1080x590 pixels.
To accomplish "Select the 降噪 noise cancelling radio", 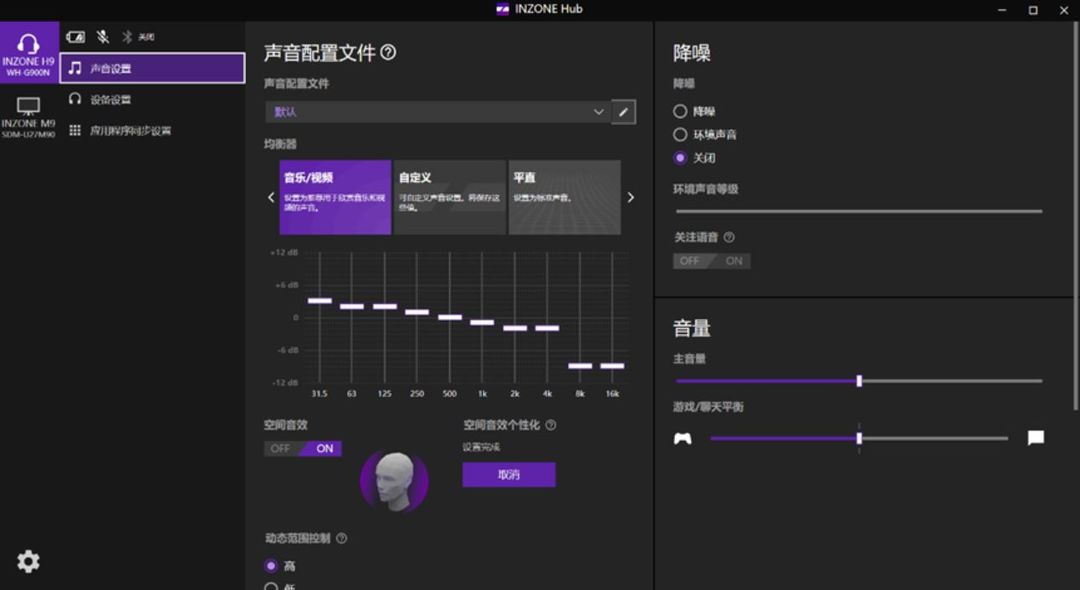I will [680, 111].
